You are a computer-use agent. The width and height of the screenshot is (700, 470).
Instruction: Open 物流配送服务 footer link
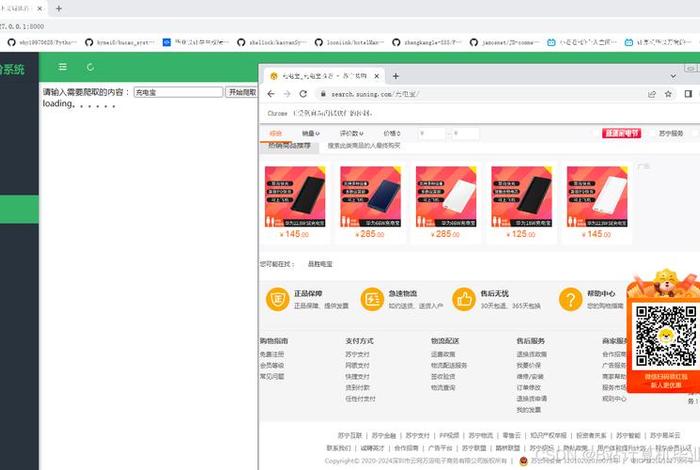[449, 366]
